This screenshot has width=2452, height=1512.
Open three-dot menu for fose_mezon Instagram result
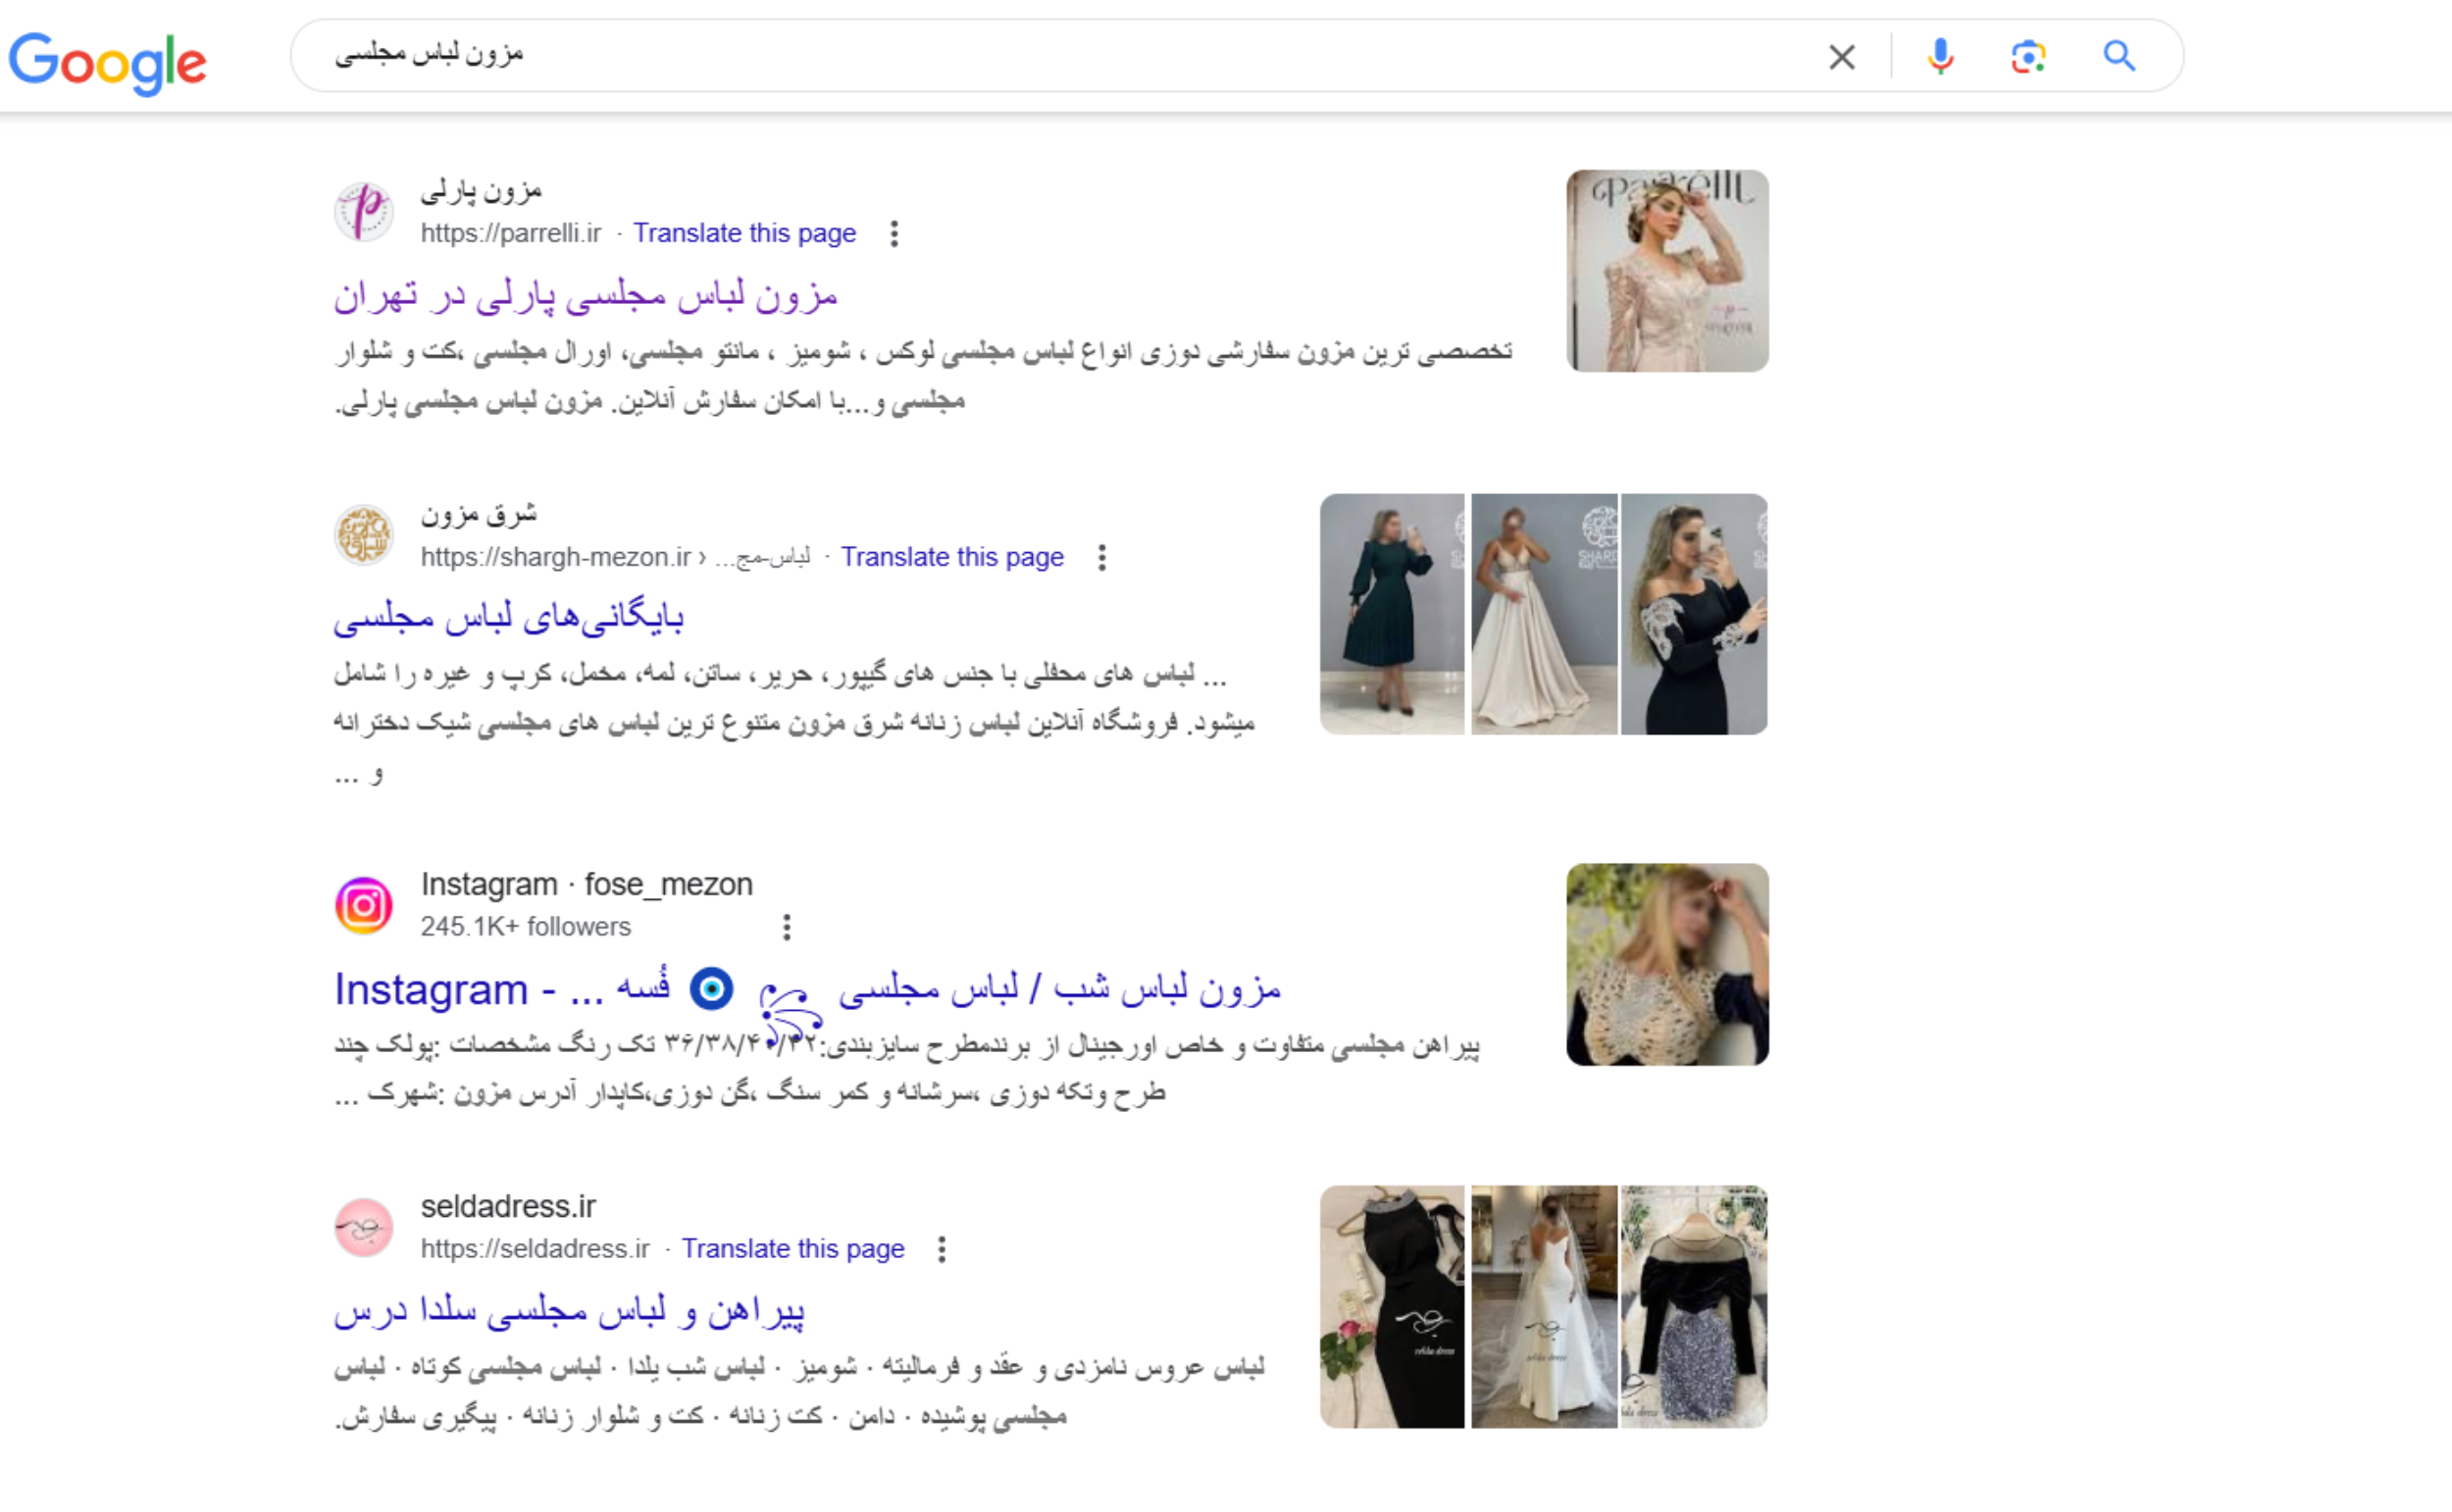(787, 928)
